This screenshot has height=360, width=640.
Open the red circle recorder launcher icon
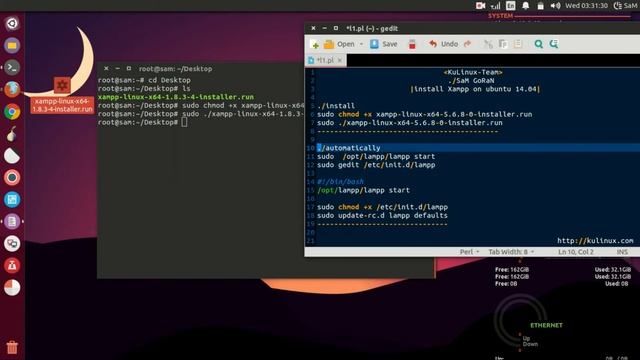[12, 178]
